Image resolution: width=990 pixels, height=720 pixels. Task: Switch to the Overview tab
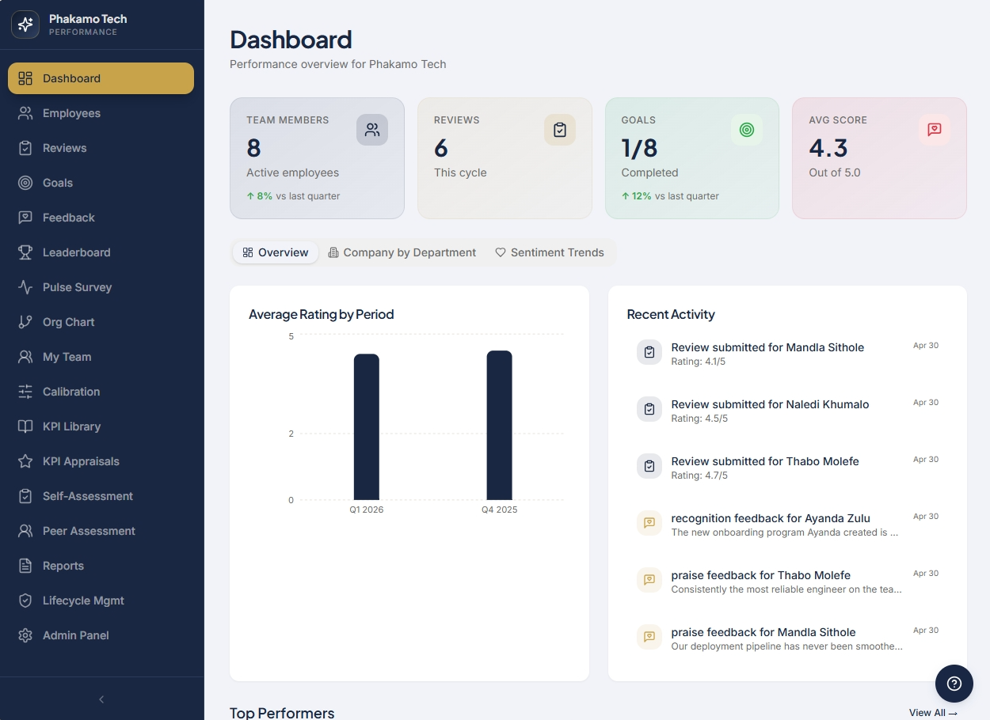coord(275,253)
